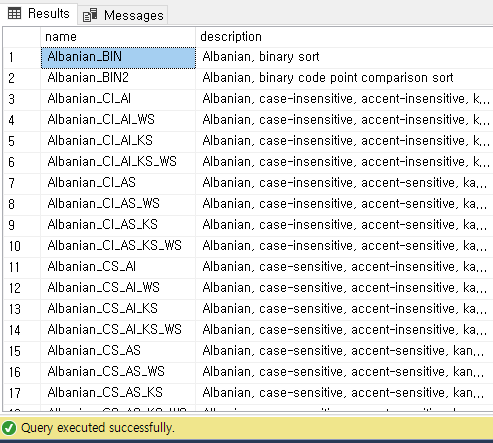Click the Albanian_CI_AS_KS_WS cell
The height and width of the screenshot is (443, 493).
coord(118,246)
